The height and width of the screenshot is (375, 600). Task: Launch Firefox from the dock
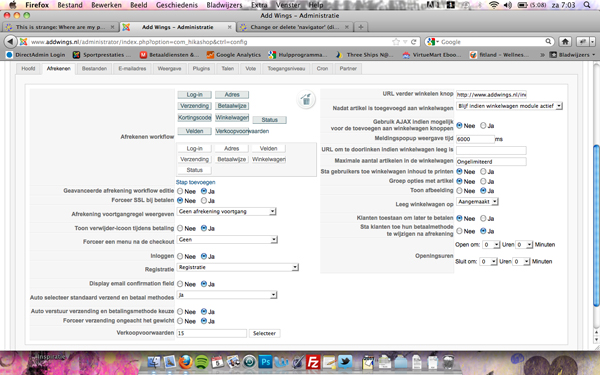point(186,362)
